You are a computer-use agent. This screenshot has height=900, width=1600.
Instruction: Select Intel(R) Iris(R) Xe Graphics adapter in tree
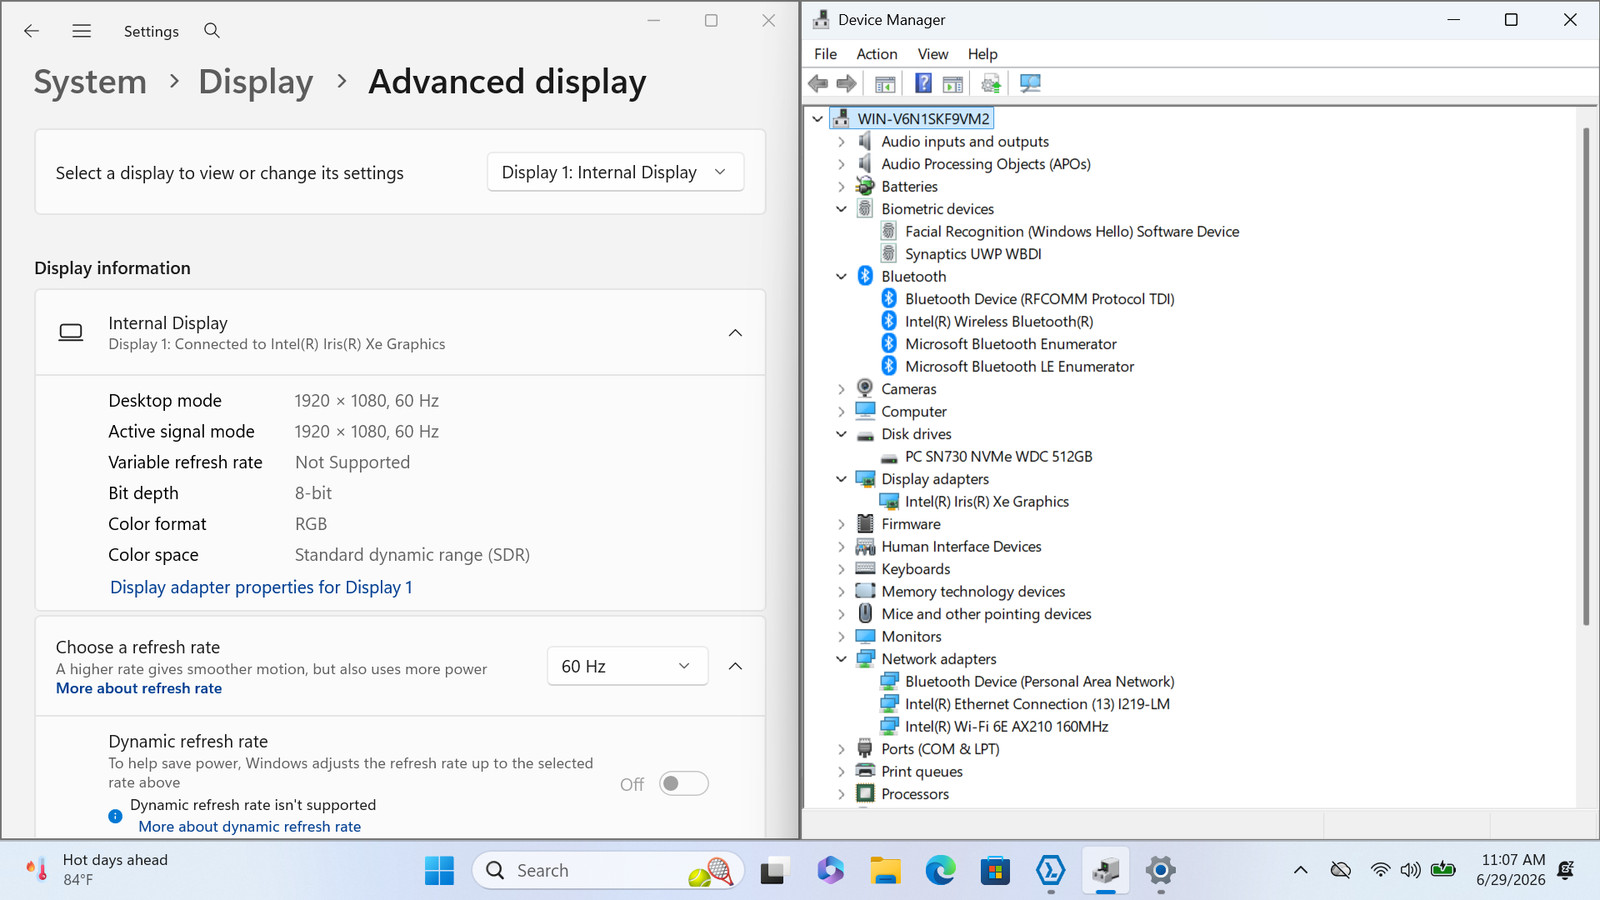tap(987, 502)
